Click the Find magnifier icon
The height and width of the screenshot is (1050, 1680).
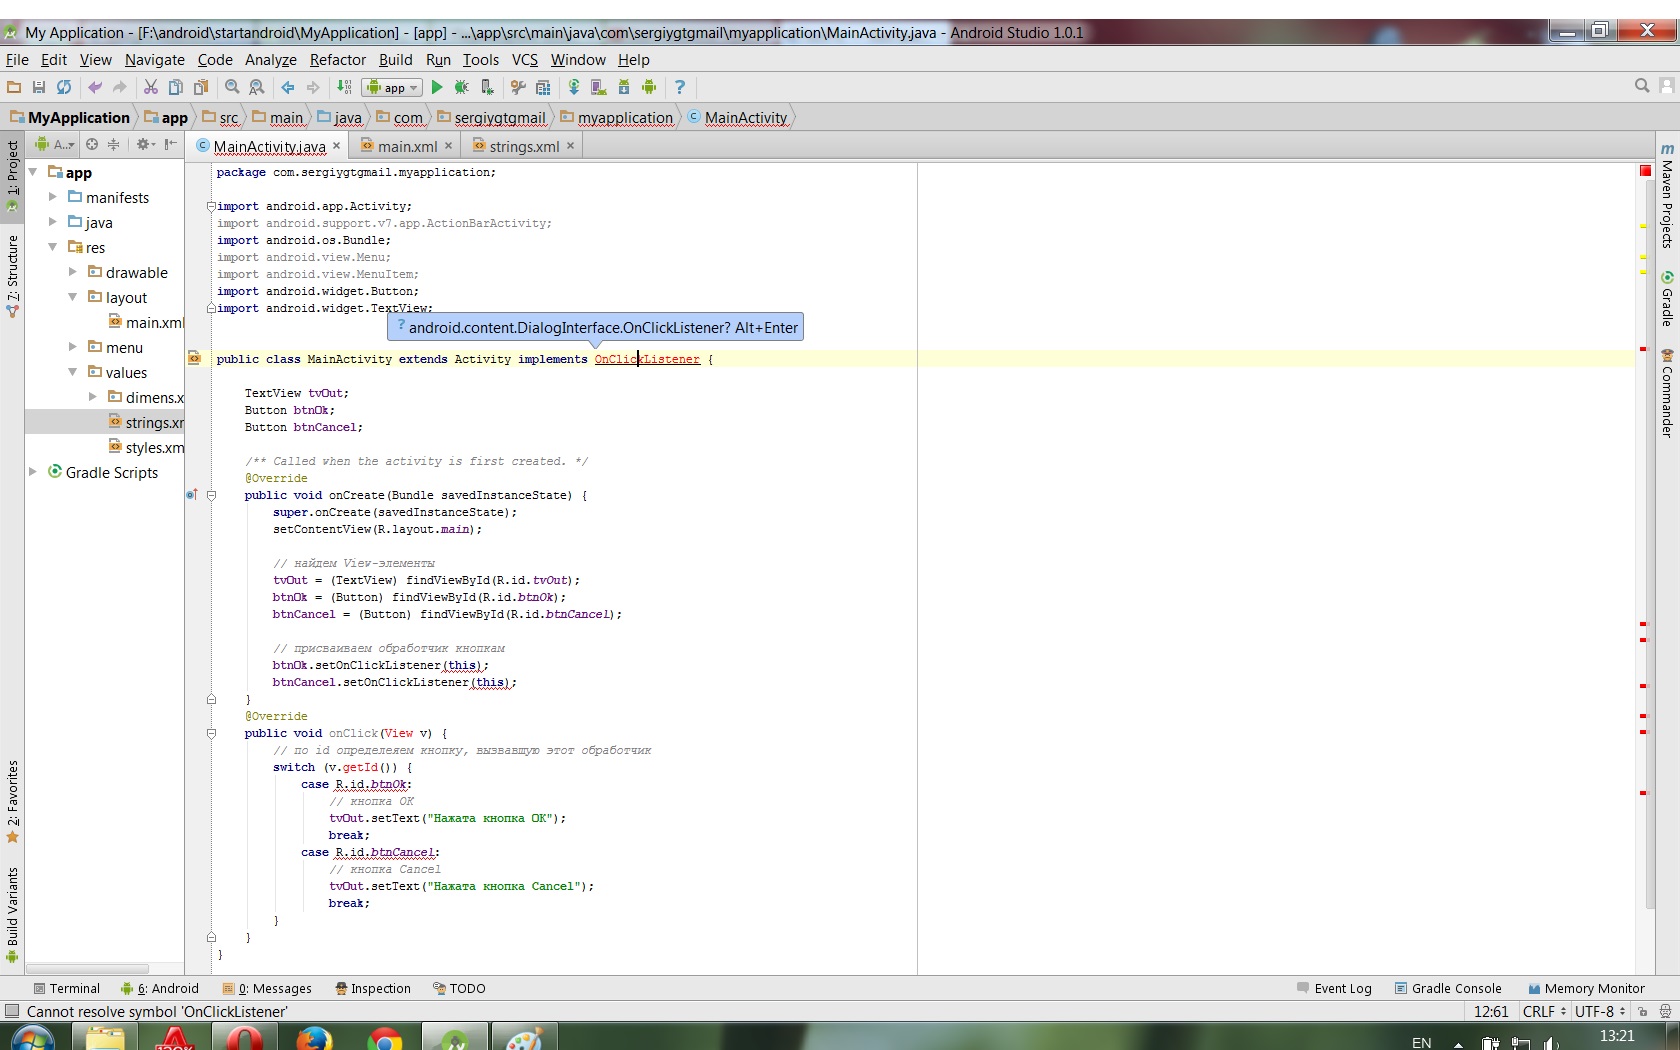[x=232, y=87]
